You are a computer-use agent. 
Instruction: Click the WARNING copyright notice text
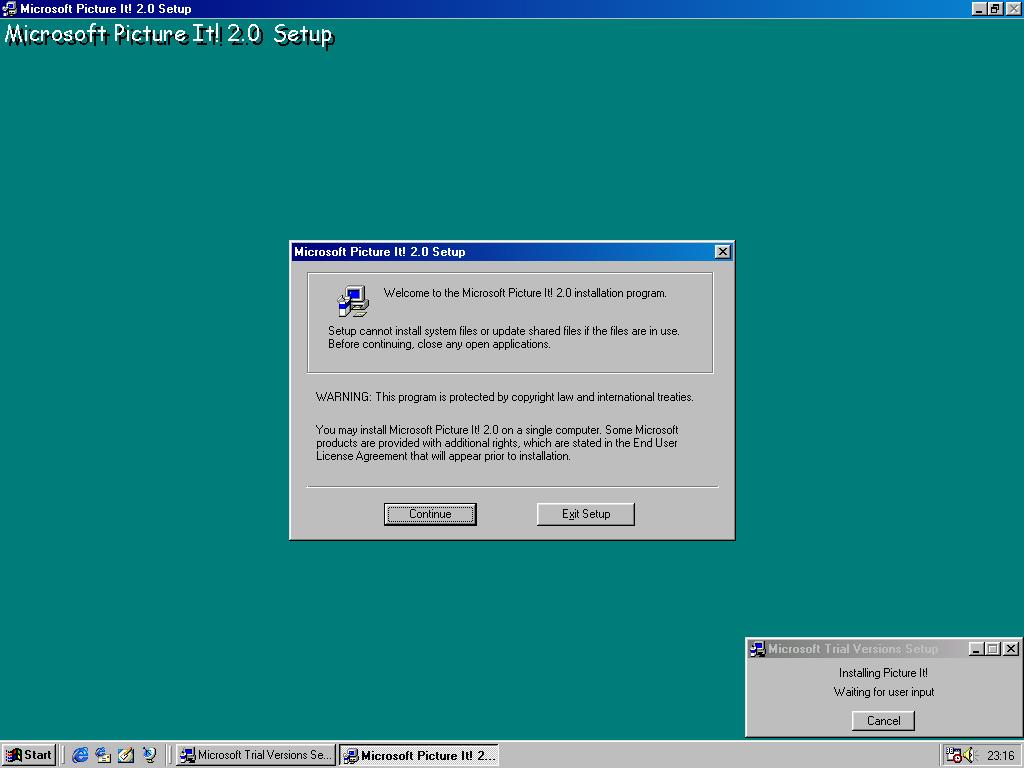point(504,397)
